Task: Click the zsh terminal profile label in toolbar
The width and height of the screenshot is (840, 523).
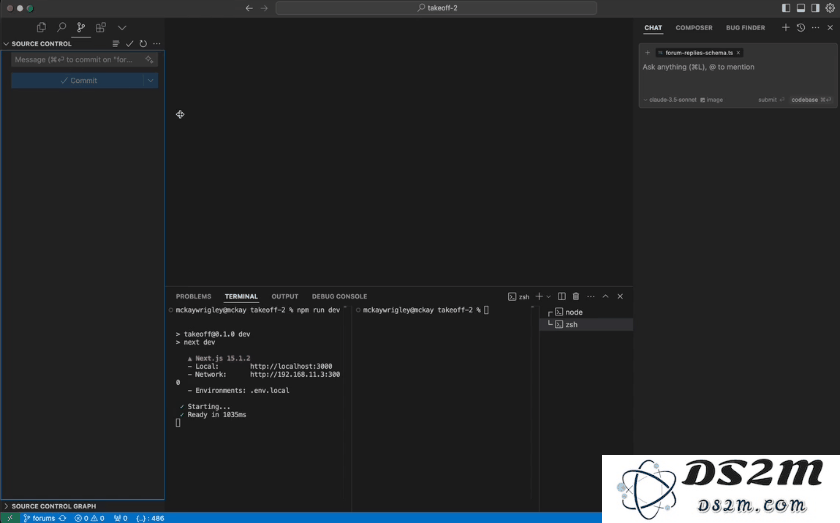Action: tap(519, 296)
